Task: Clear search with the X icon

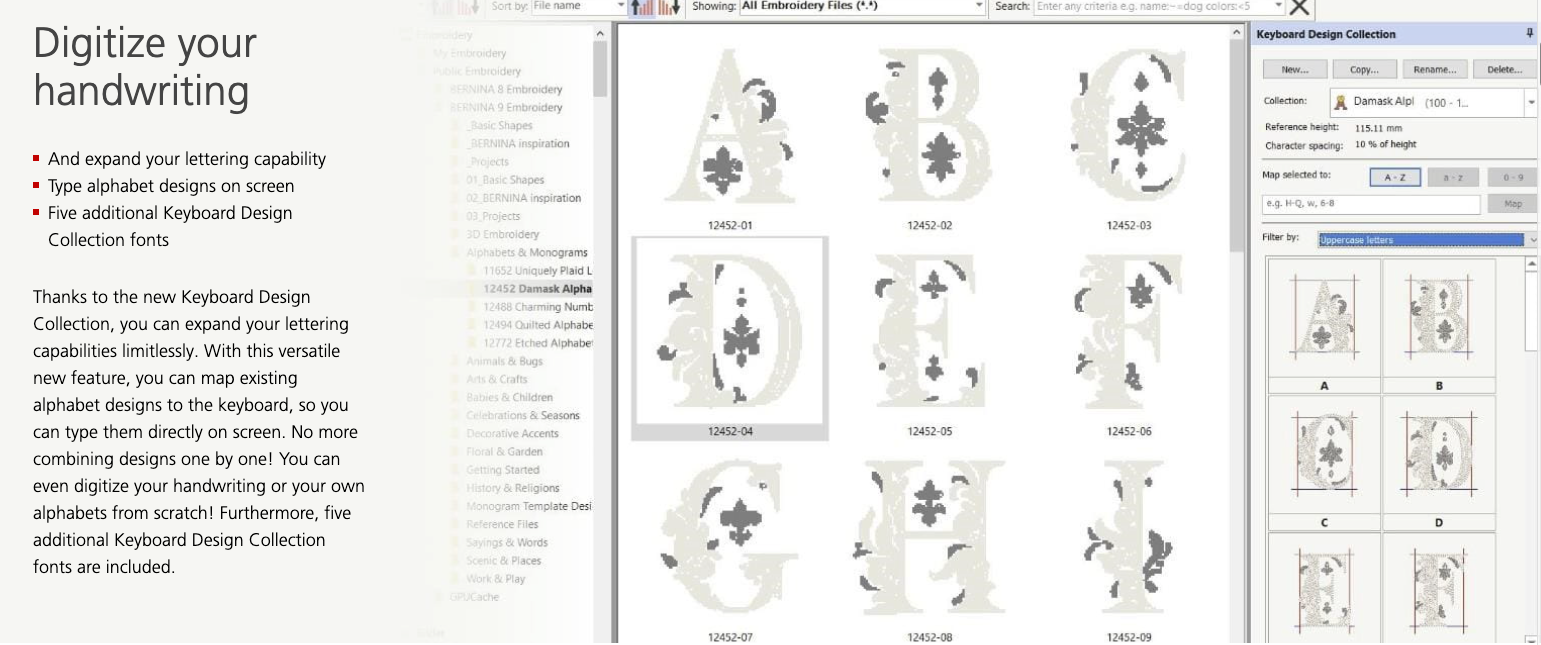Action: click(1299, 8)
